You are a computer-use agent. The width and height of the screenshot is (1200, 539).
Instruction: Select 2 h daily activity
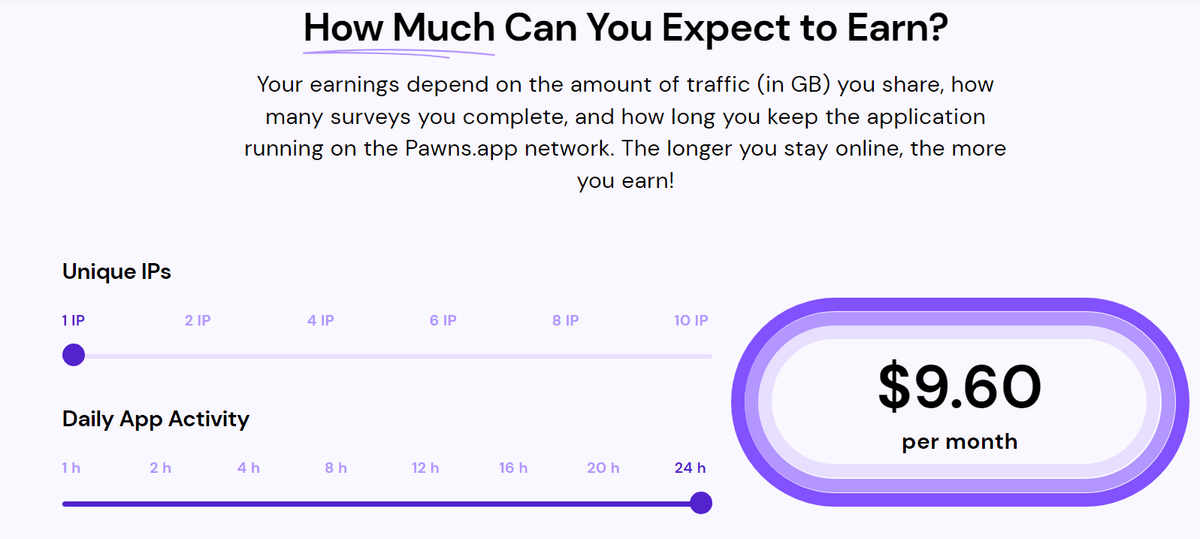pos(160,468)
